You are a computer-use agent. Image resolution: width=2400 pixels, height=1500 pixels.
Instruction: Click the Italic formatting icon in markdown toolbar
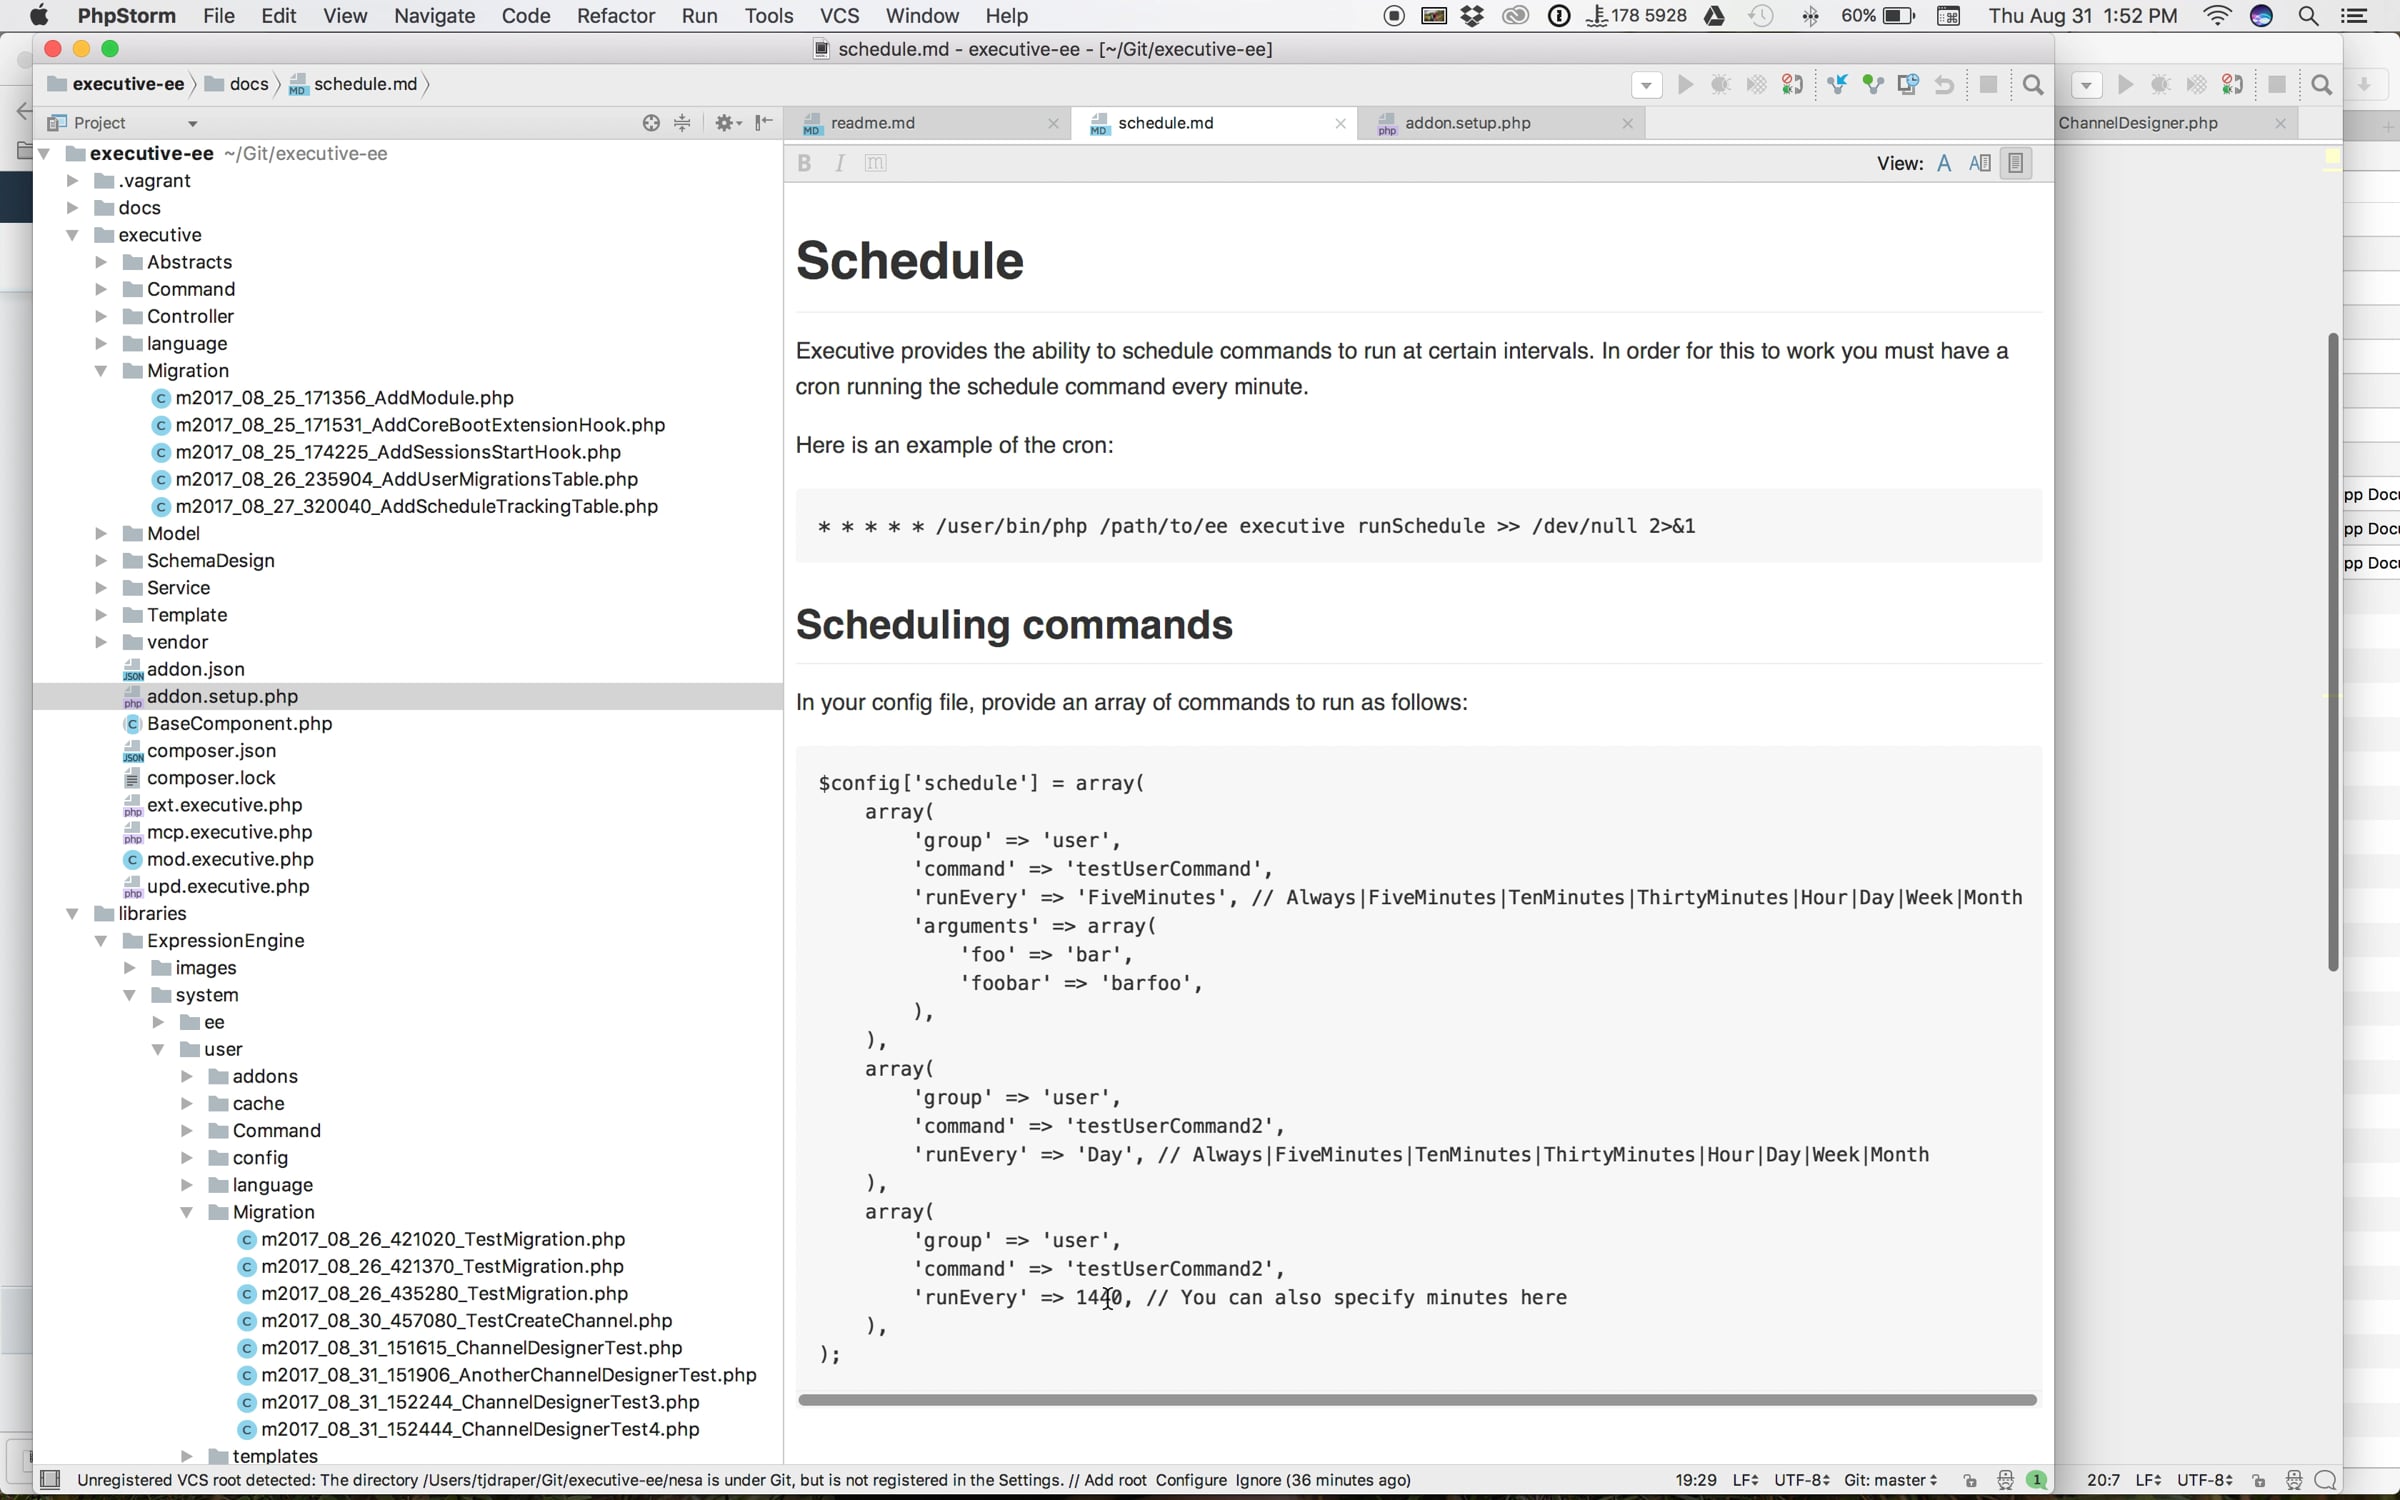[840, 163]
